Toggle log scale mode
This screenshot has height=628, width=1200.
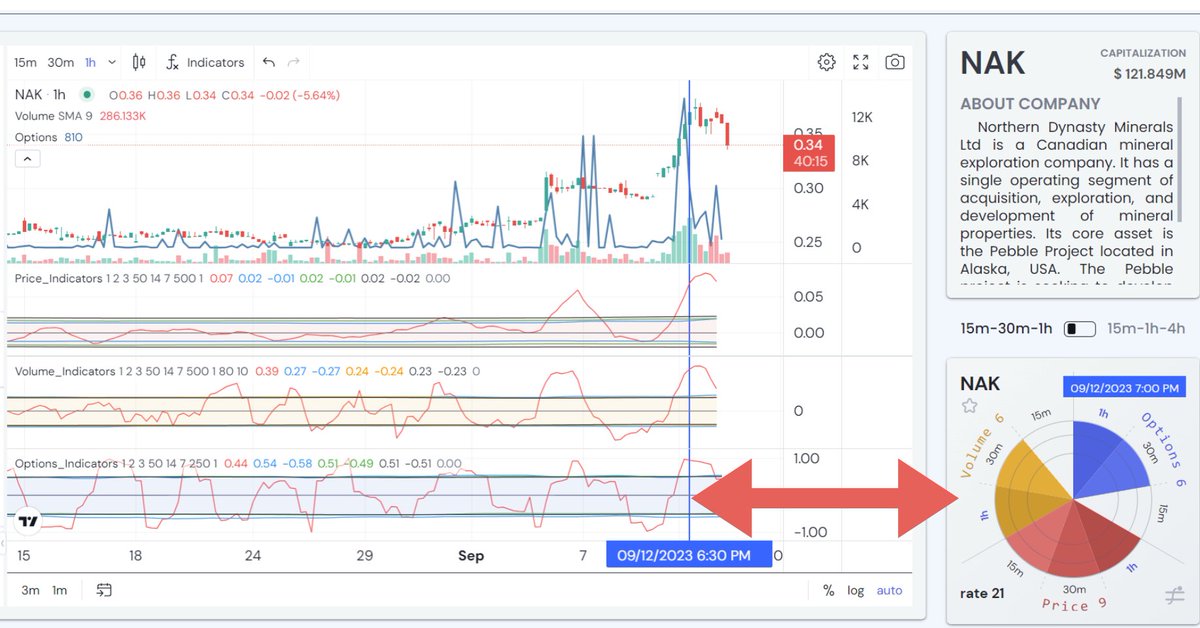855,590
